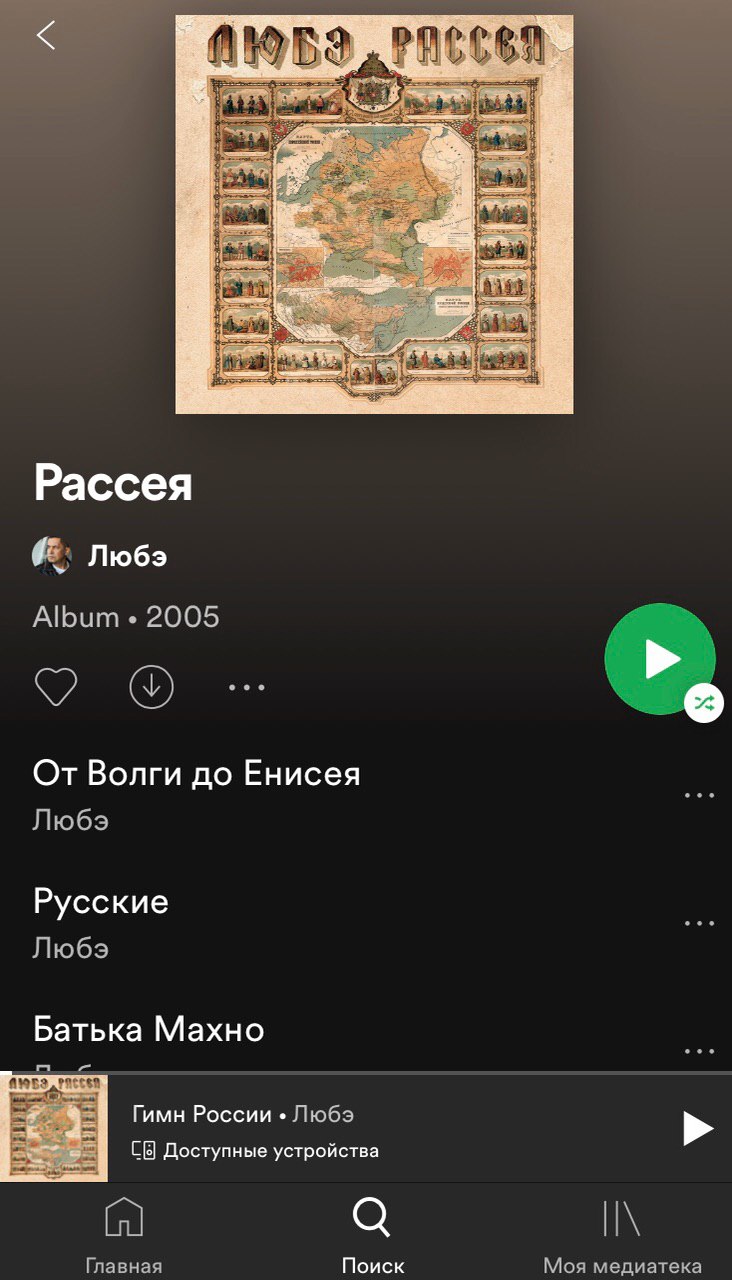Tap the Любэ artist avatar
The image size is (732, 1280).
(x=52, y=556)
